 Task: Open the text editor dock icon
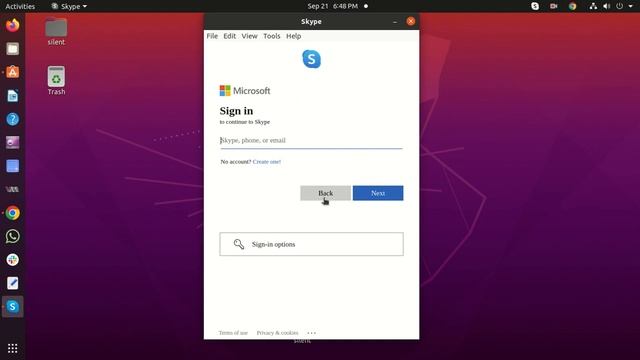[x=13, y=283]
